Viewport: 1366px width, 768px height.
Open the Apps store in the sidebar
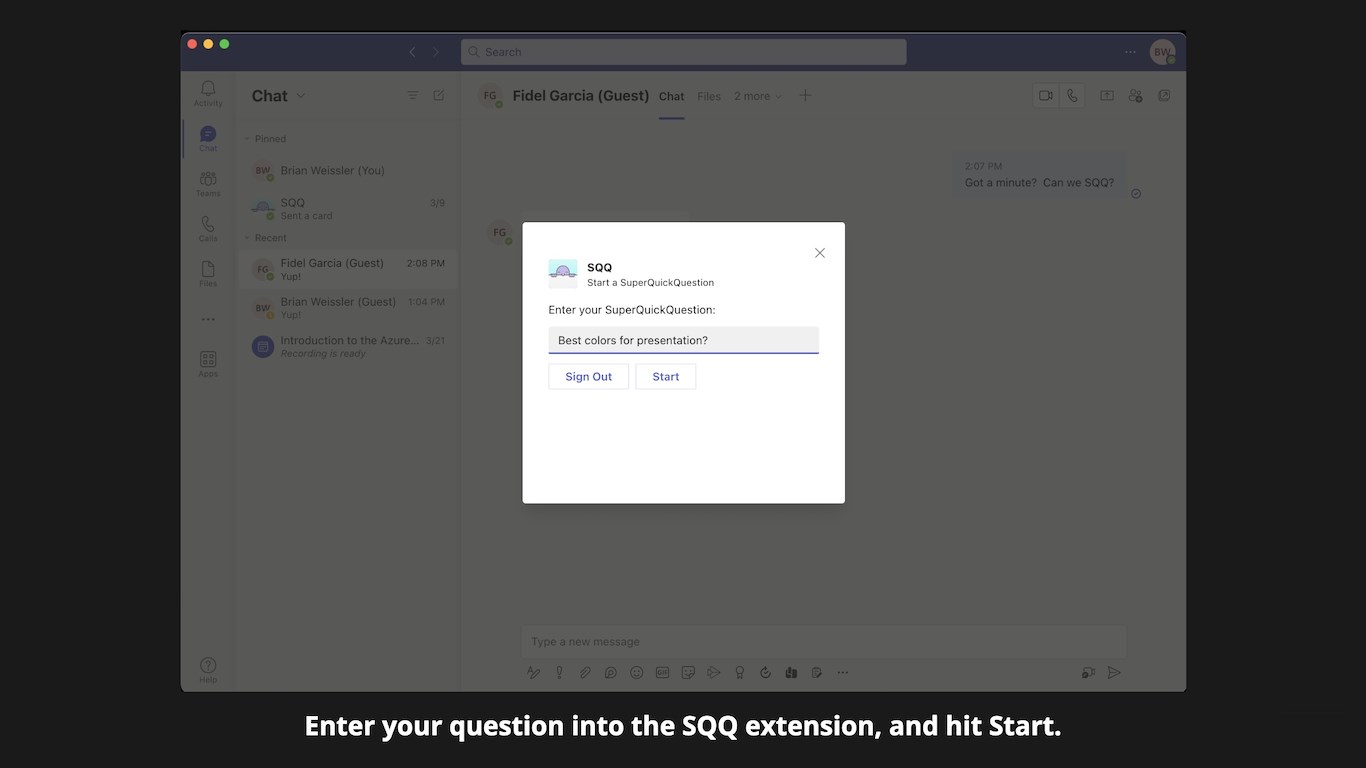(x=208, y=364)
